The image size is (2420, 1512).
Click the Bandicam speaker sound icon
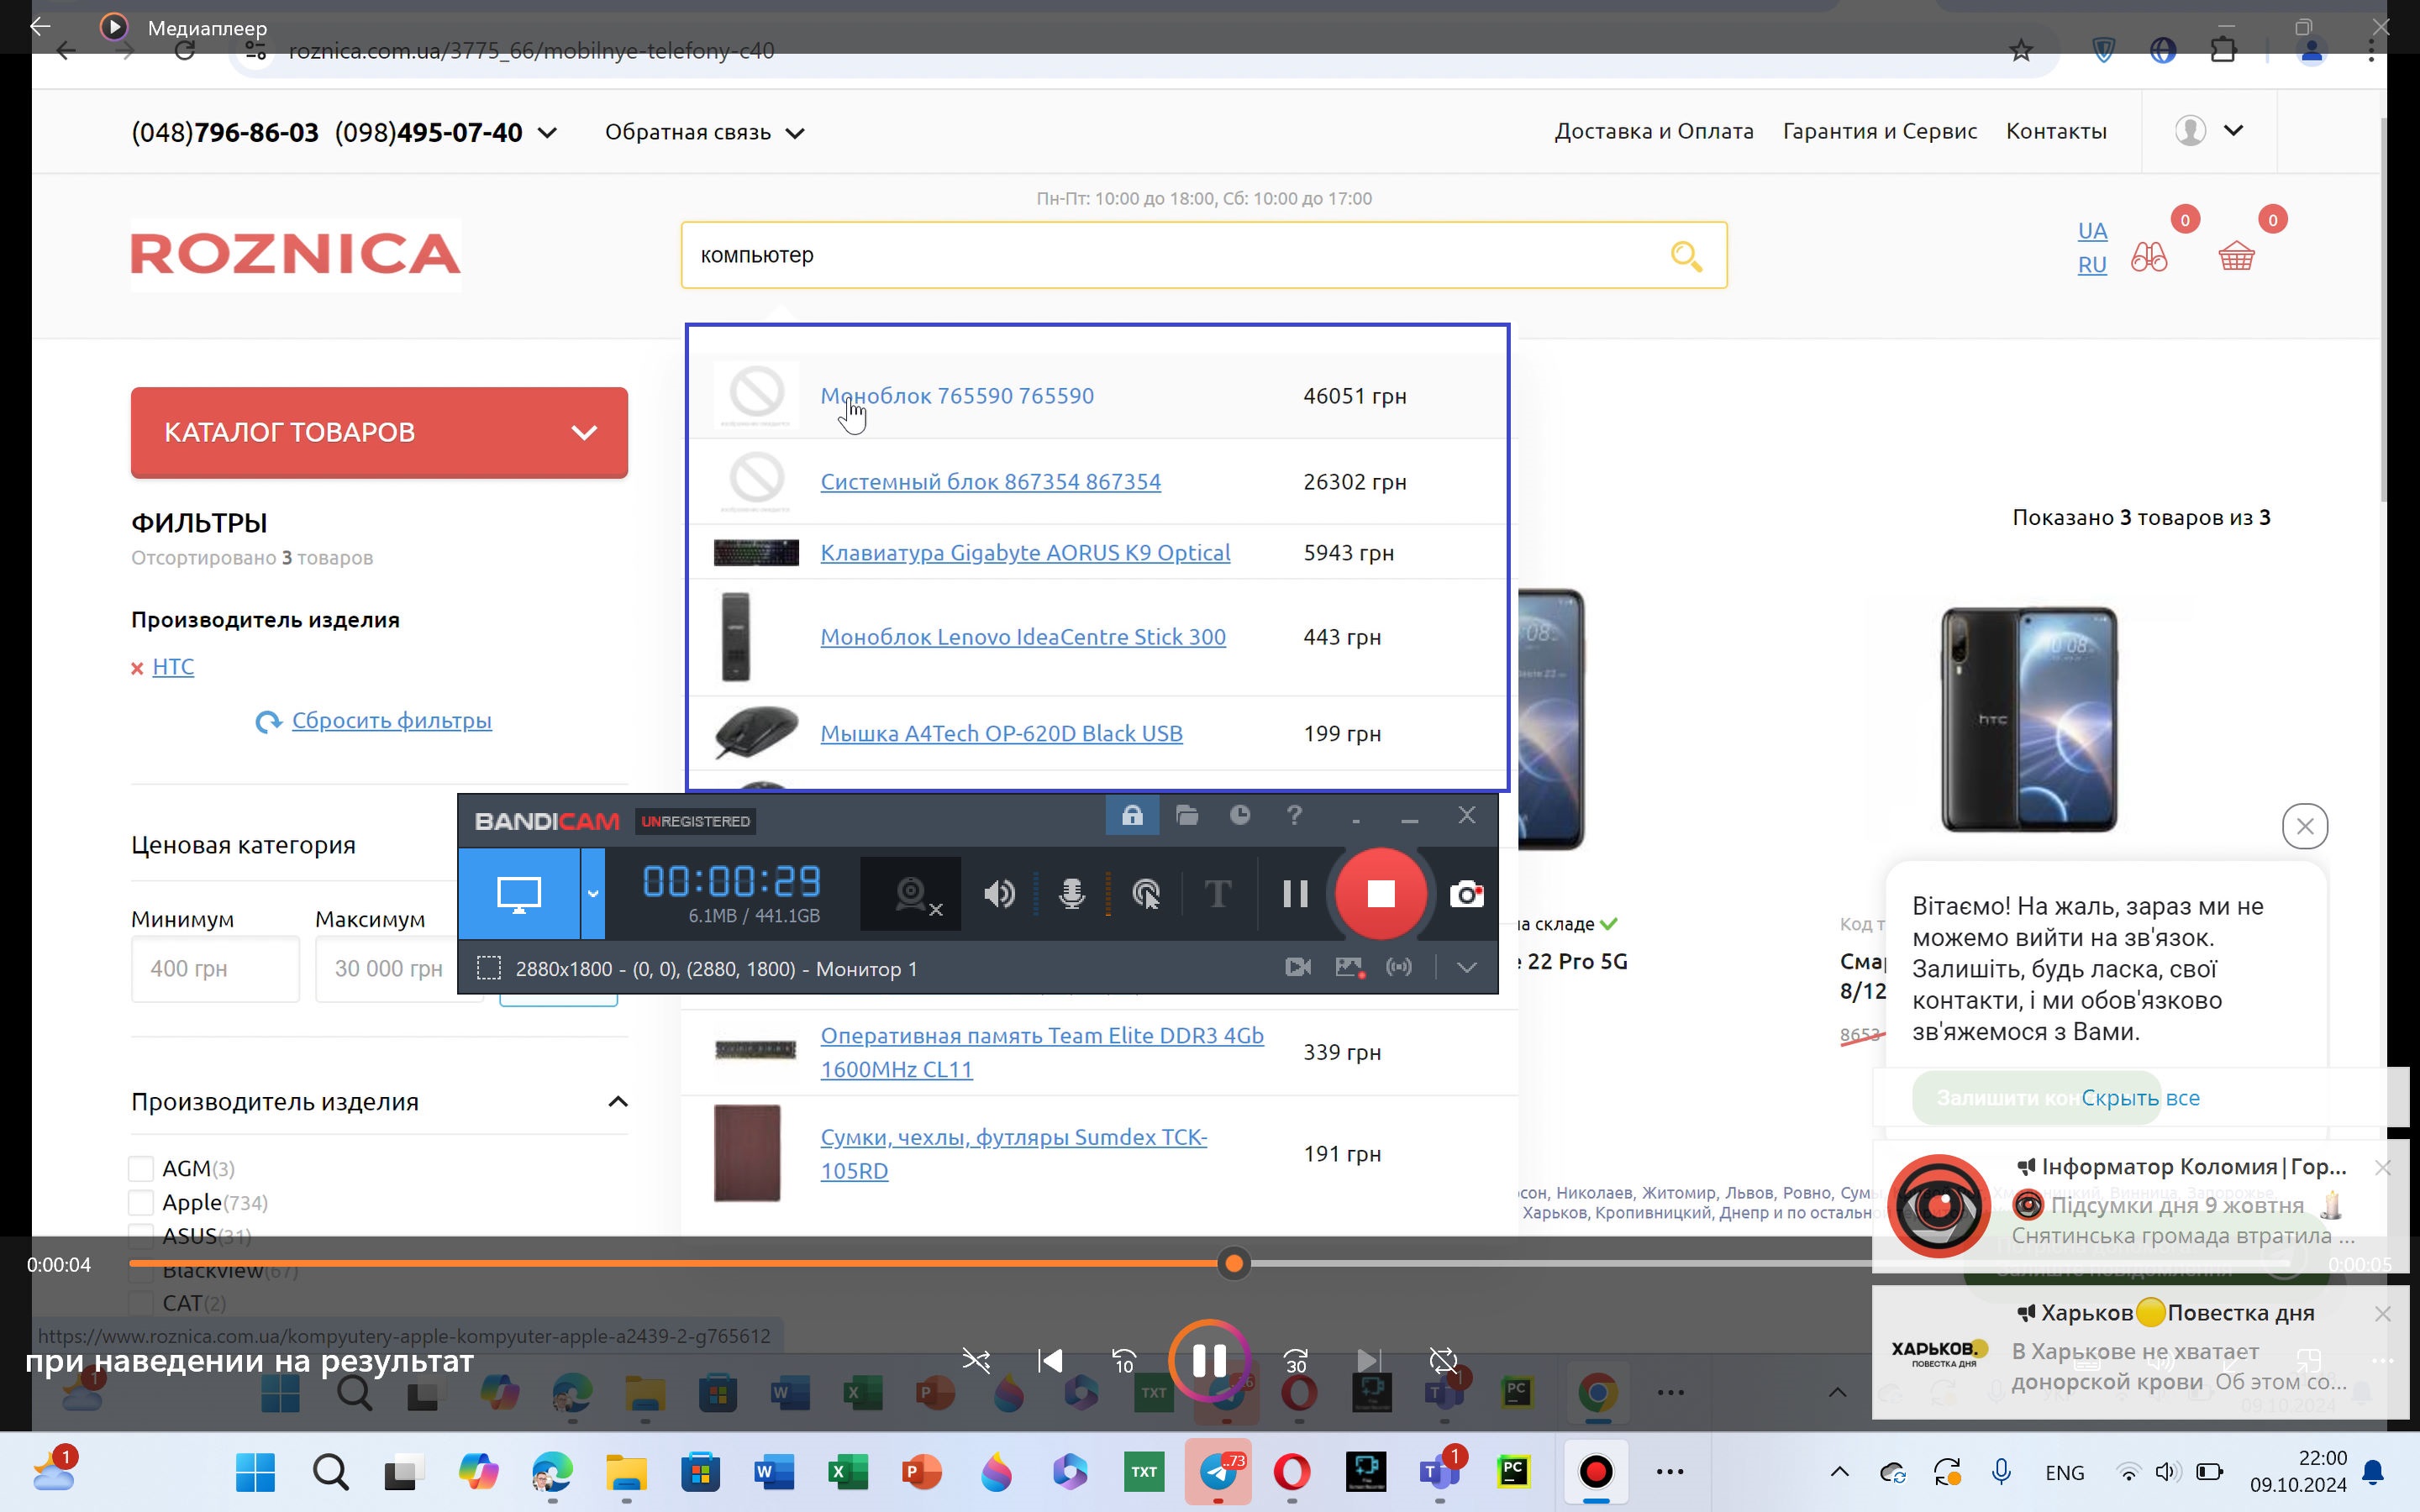pyautogui.click(x=998, y=893)
